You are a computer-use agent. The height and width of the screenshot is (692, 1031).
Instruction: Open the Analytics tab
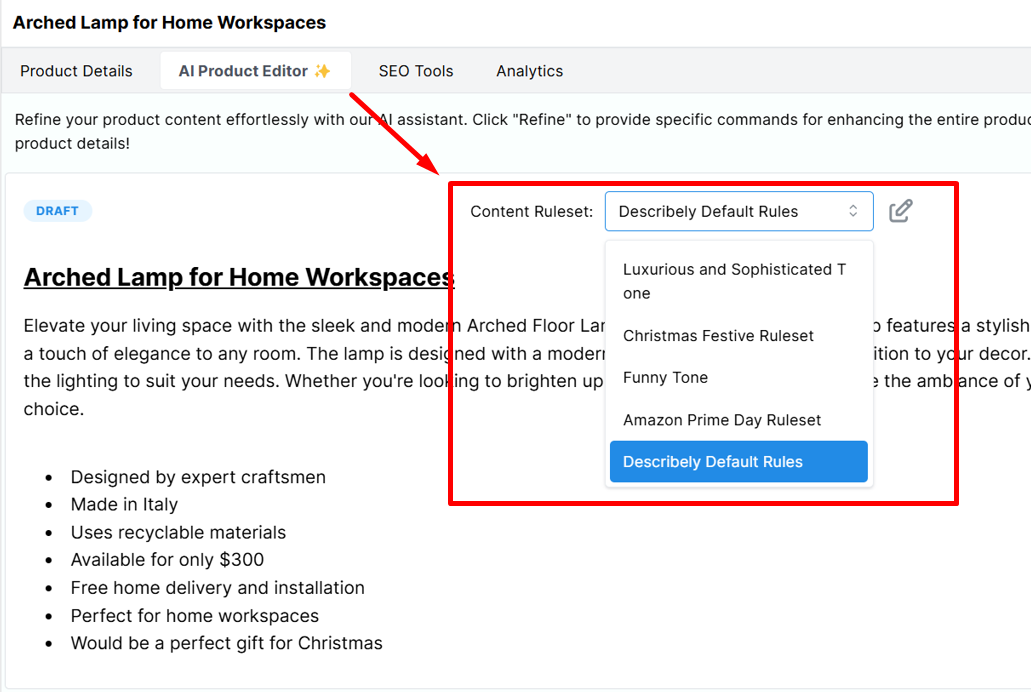tap(530, 71)
